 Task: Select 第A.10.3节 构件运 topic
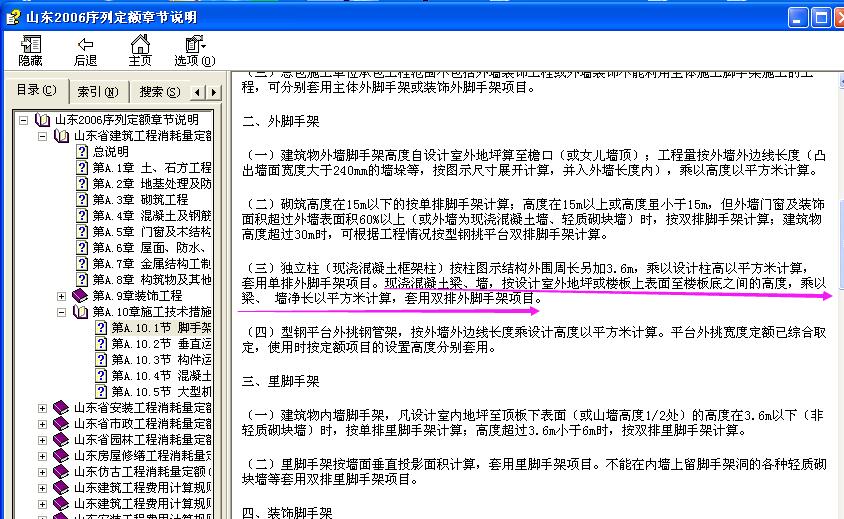pos(161,360)
